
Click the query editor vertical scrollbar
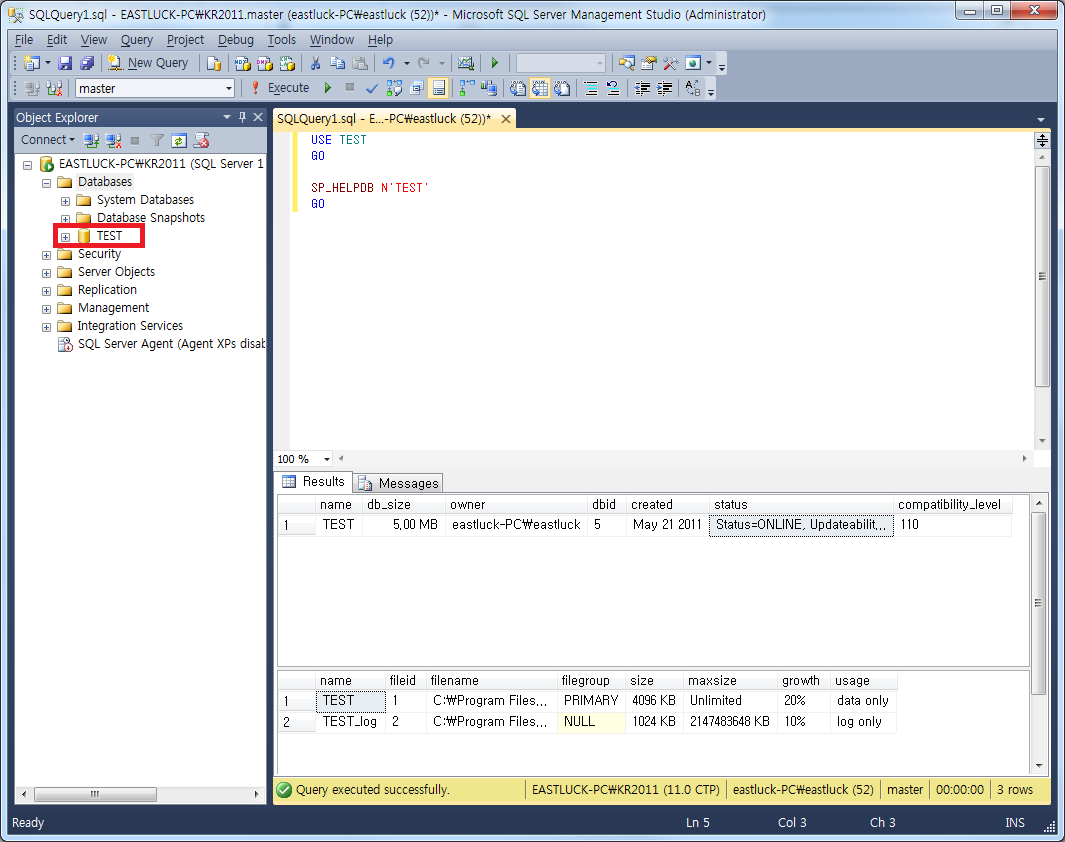click(x=1042, y=276)
